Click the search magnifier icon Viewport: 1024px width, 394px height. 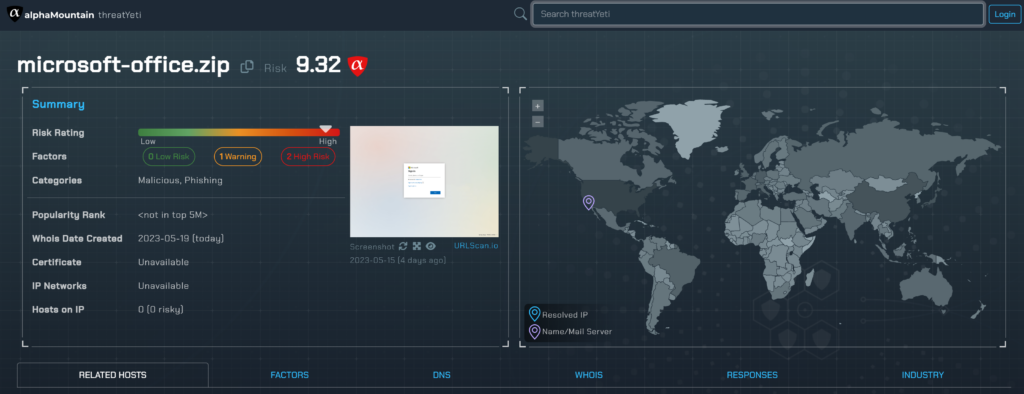point(520,14)
